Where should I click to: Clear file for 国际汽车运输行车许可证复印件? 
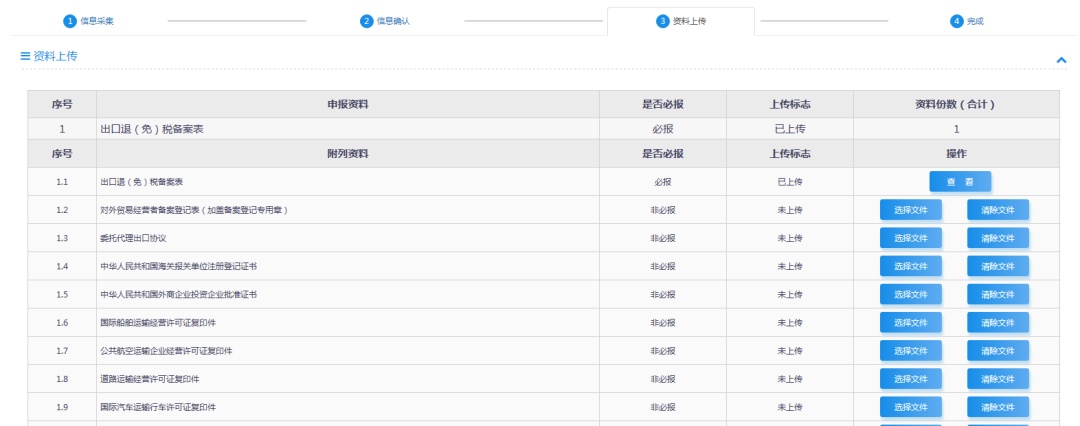click(x=997, y=407)
